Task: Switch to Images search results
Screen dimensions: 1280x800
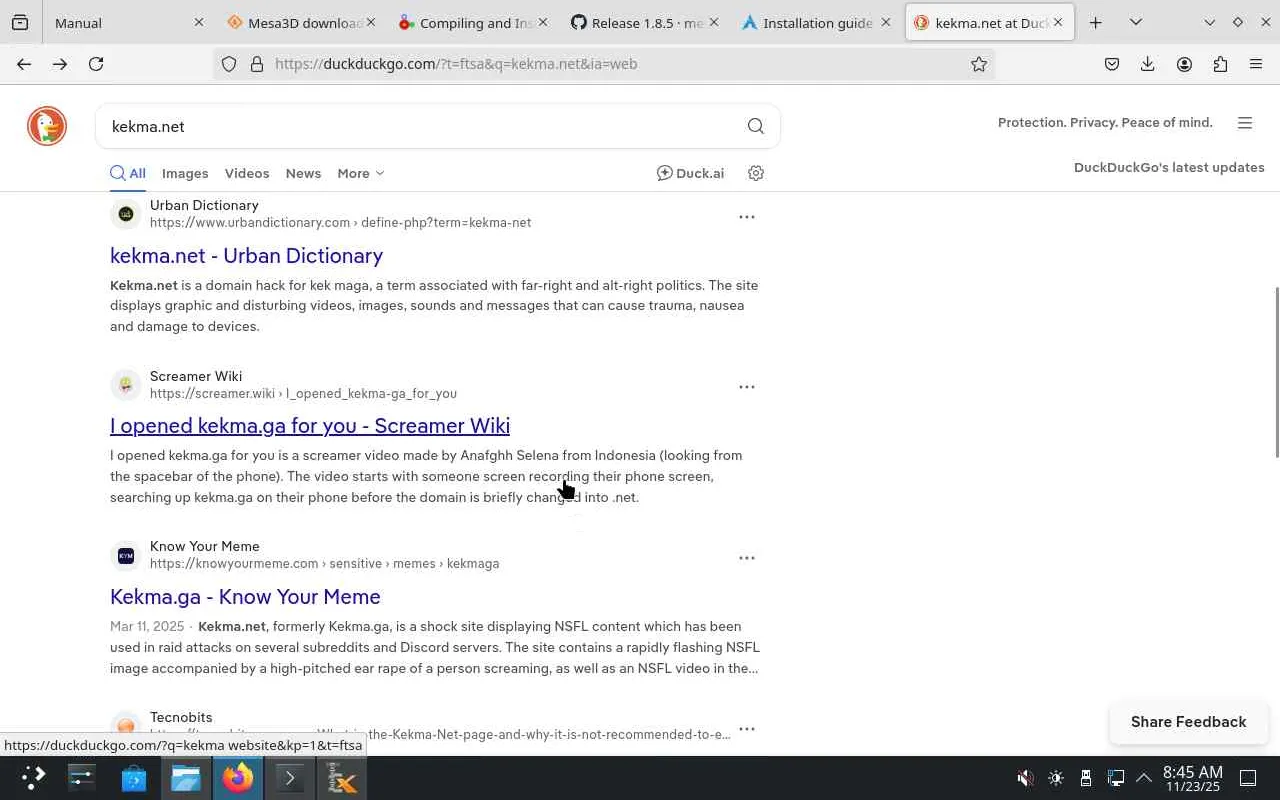Action: [185, 173]
